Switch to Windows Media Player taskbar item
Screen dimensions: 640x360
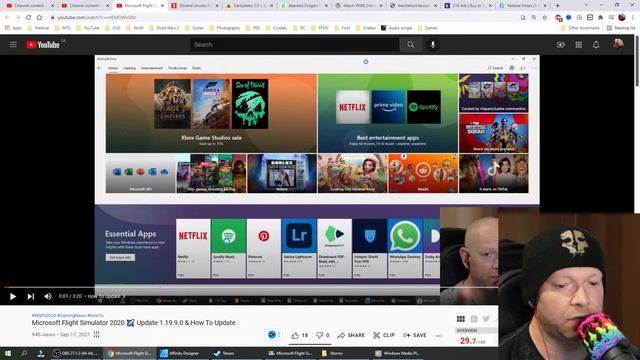click(x=397, y=353)
